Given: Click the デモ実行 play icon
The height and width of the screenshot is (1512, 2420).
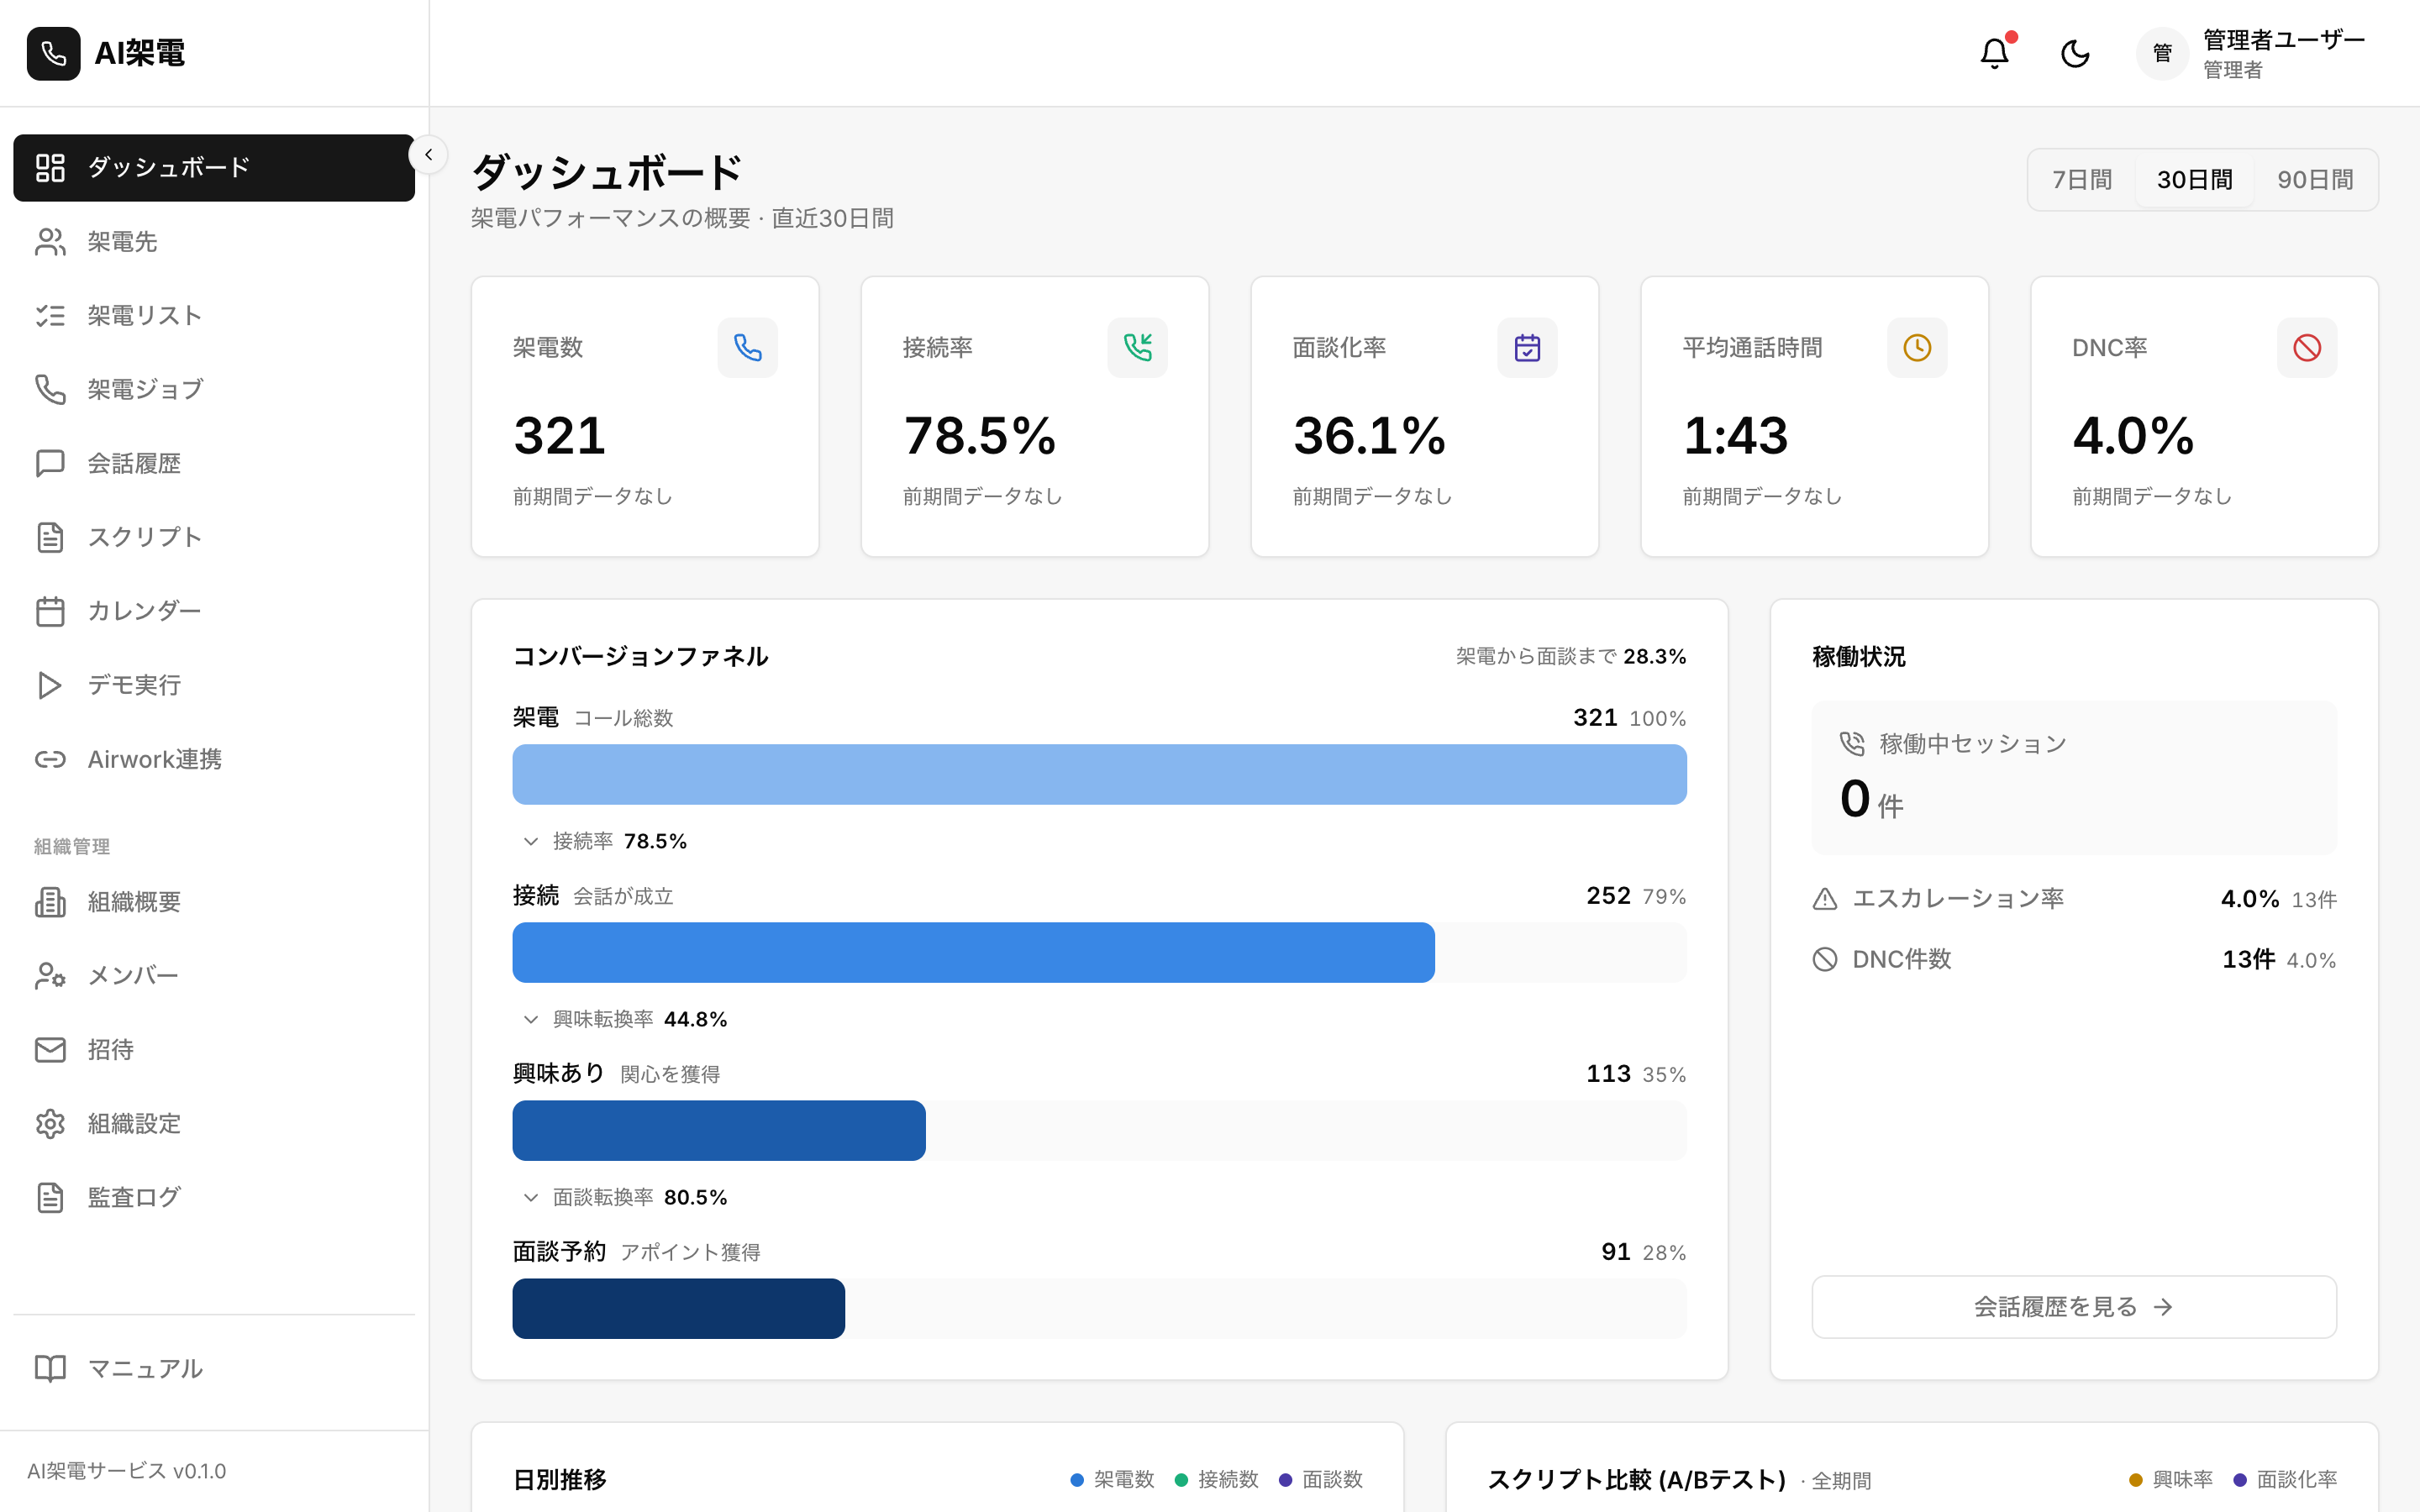Looking at the screenshot, I should pyautogui.click(x=50, y=685).
